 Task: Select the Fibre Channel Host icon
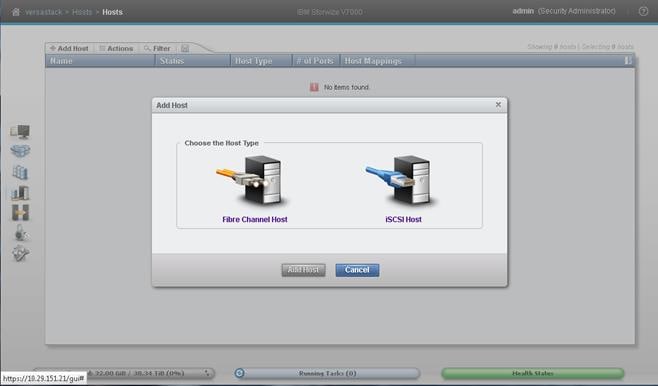tap(252, 180)
